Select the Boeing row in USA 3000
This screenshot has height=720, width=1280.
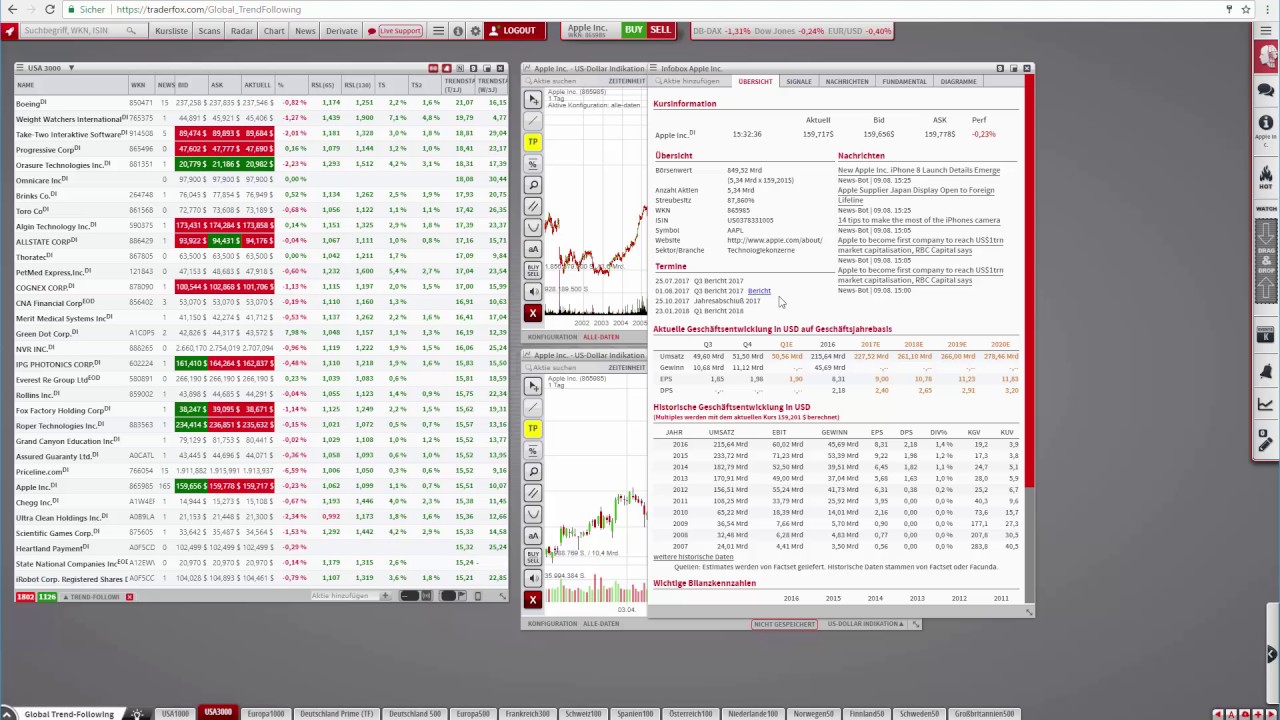[x=260, y=103]
